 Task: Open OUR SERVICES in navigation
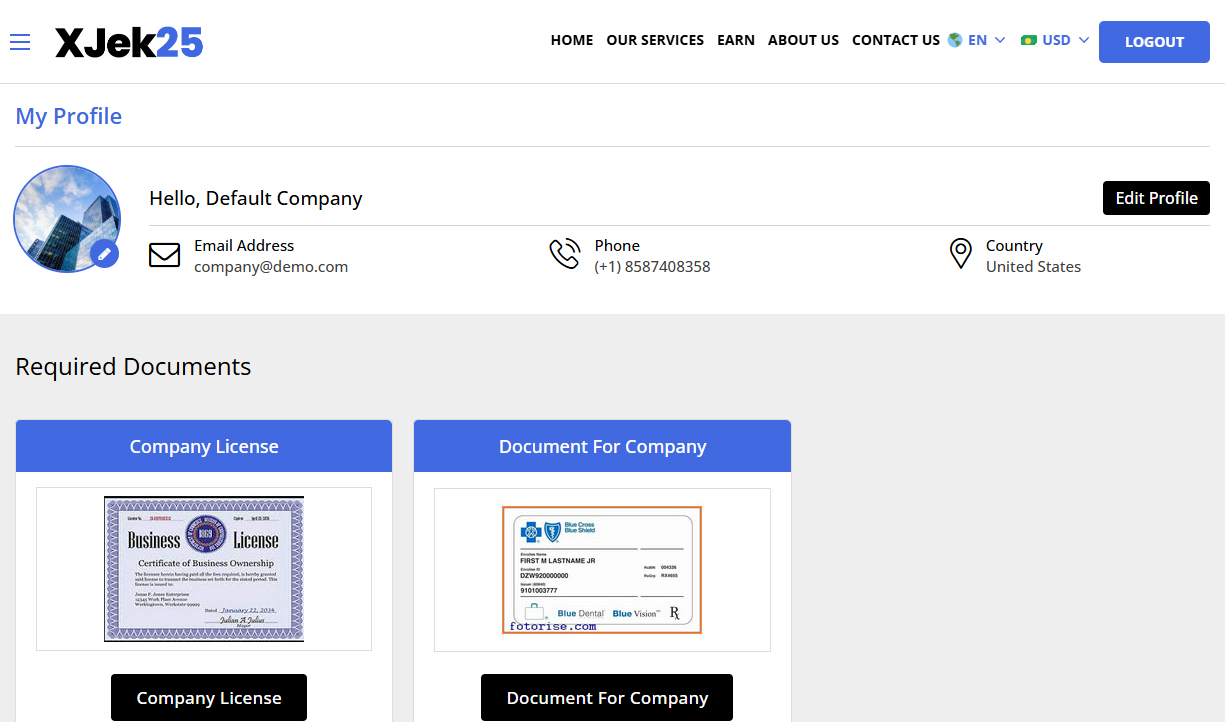(655, 41)
